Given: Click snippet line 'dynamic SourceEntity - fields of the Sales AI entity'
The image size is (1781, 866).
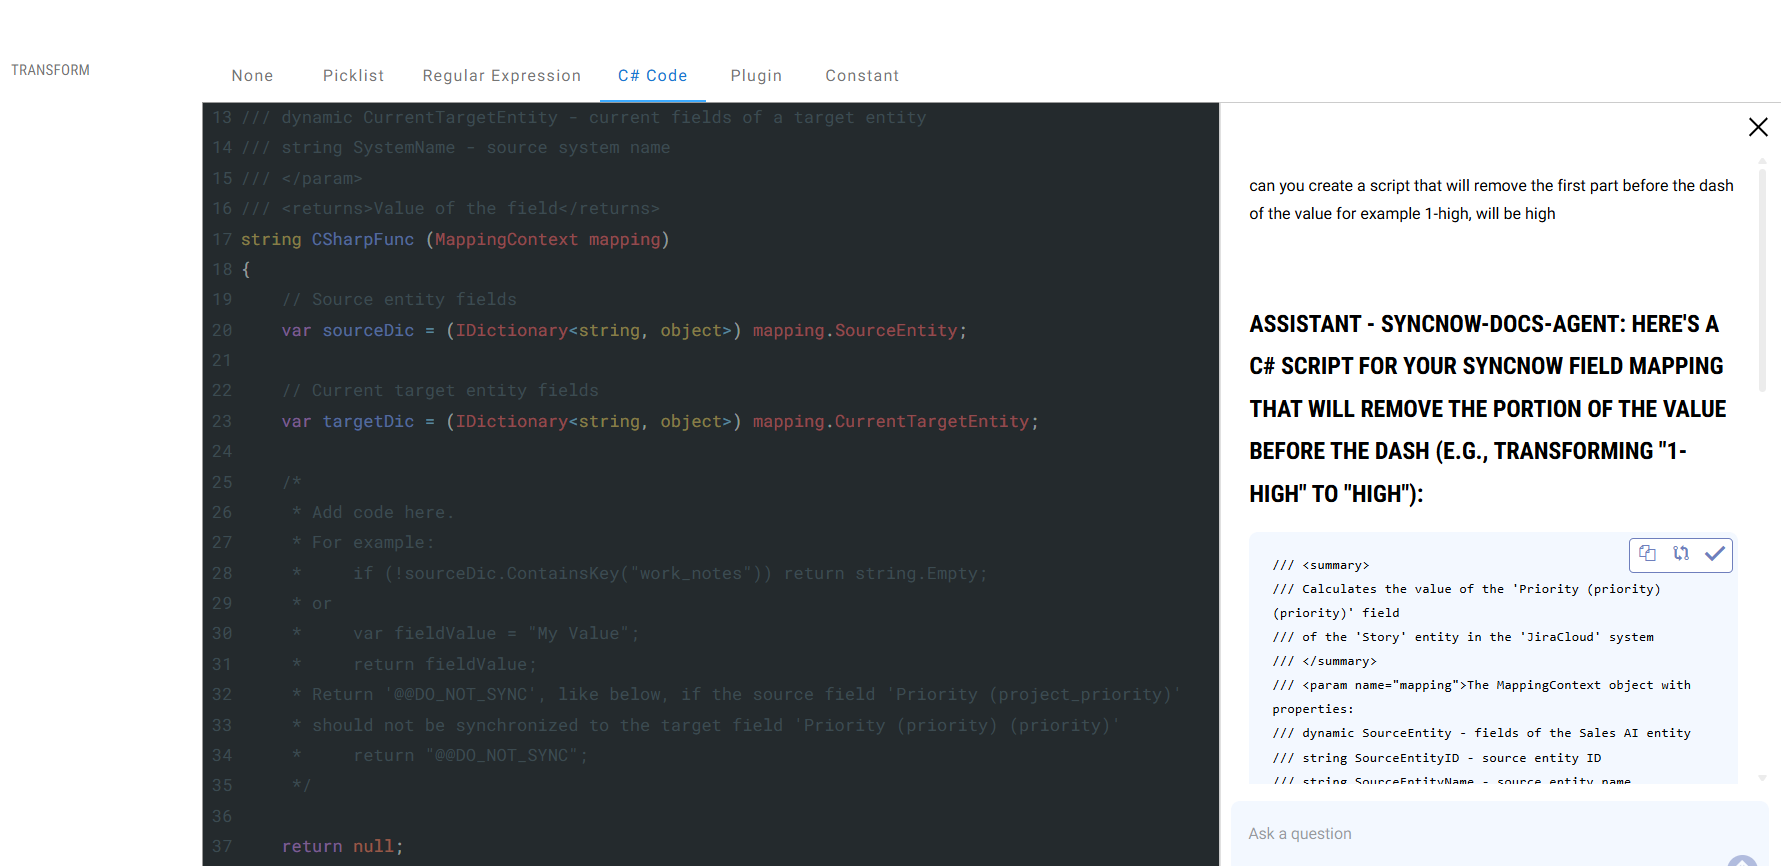Looking at the screenshot, I should (1482, 733).
